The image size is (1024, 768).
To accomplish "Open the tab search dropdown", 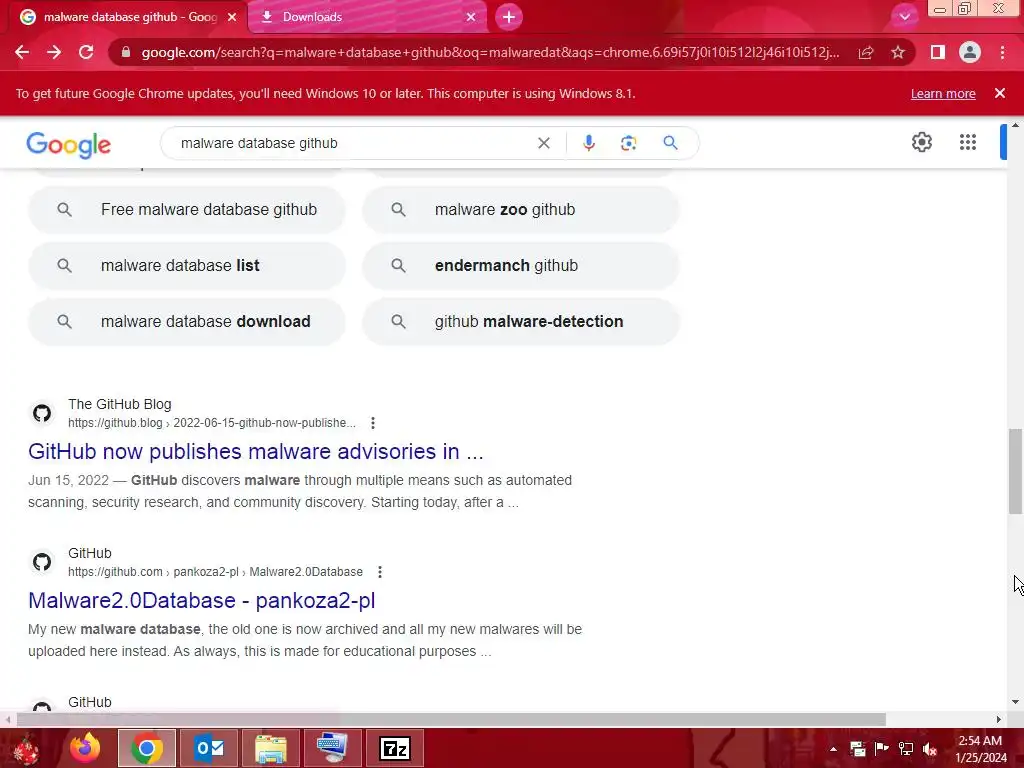I will [x=904, y=17].
